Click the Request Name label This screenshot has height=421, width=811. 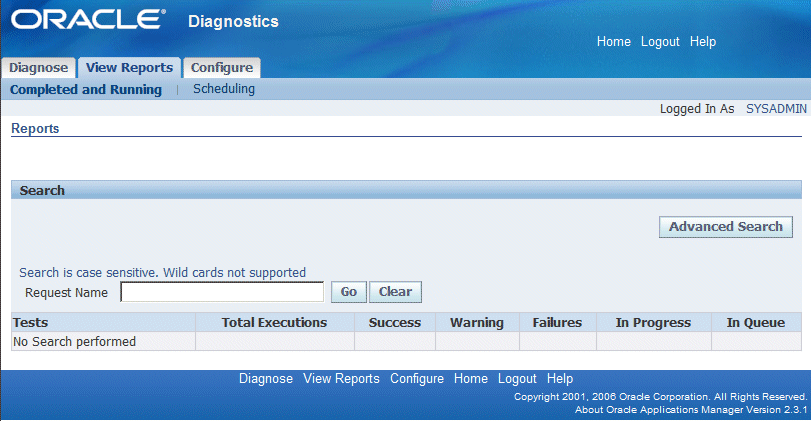(x=66, y=293)
